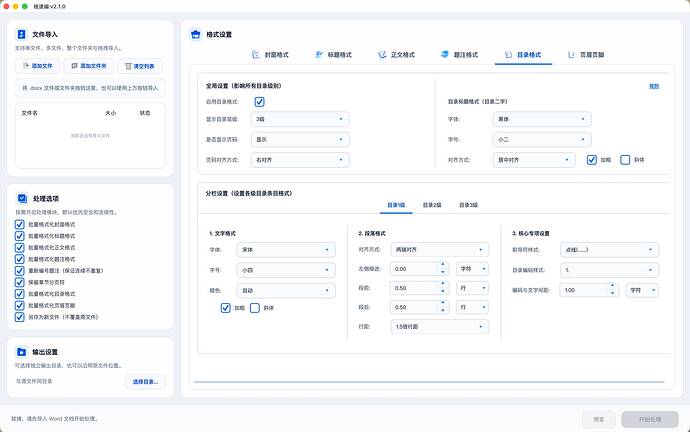
Task: Open the 目录编码样式 dropdown
Action: 609,270
